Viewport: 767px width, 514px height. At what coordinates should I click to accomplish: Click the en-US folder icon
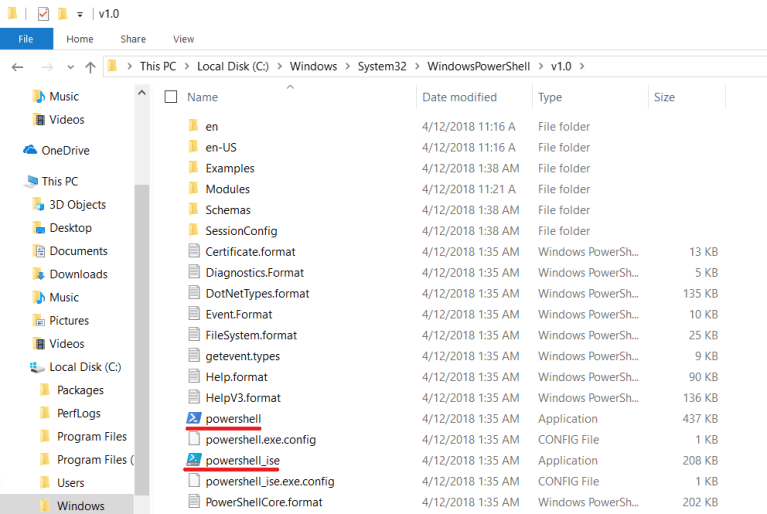point(194,147)
